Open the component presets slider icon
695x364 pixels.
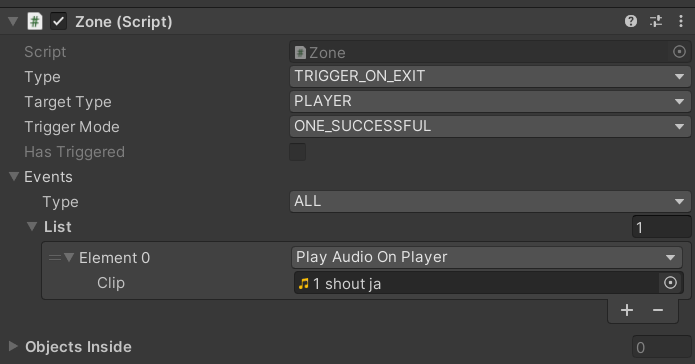656,21
